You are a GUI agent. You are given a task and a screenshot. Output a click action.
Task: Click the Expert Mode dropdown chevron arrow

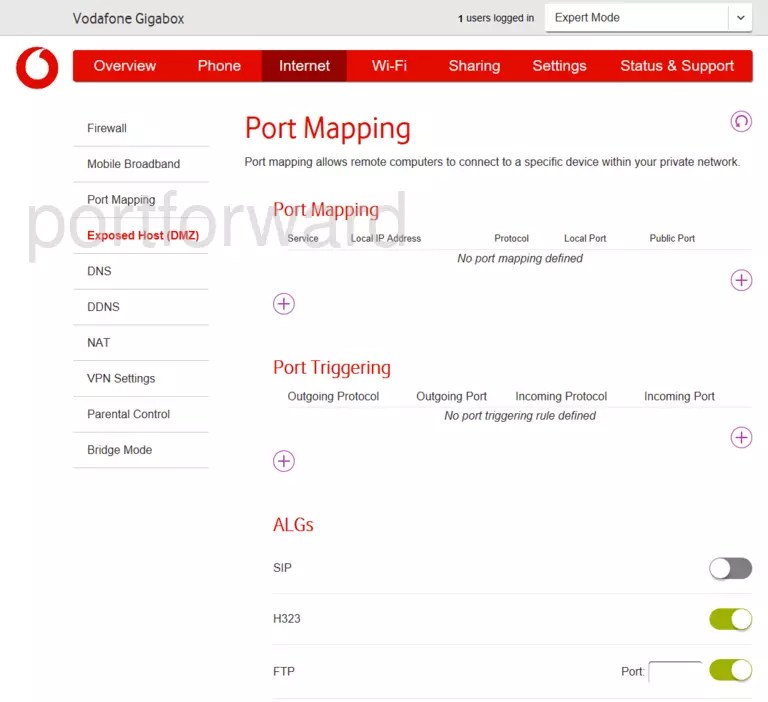tap(741, 18)
